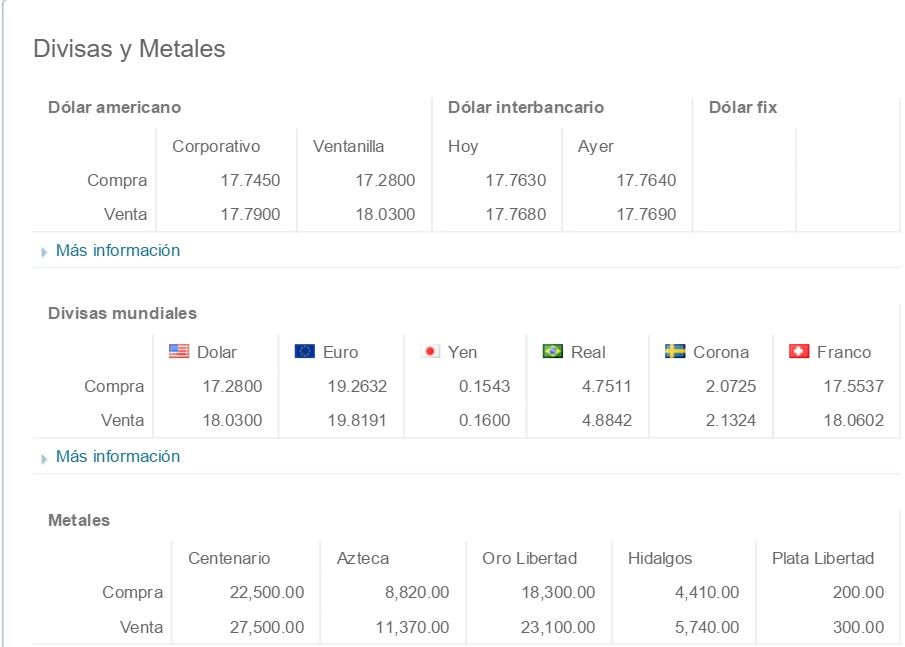Select the Brazil flag icon next to Real
Screen dimensions: 905x647
(x=553, y=352)
